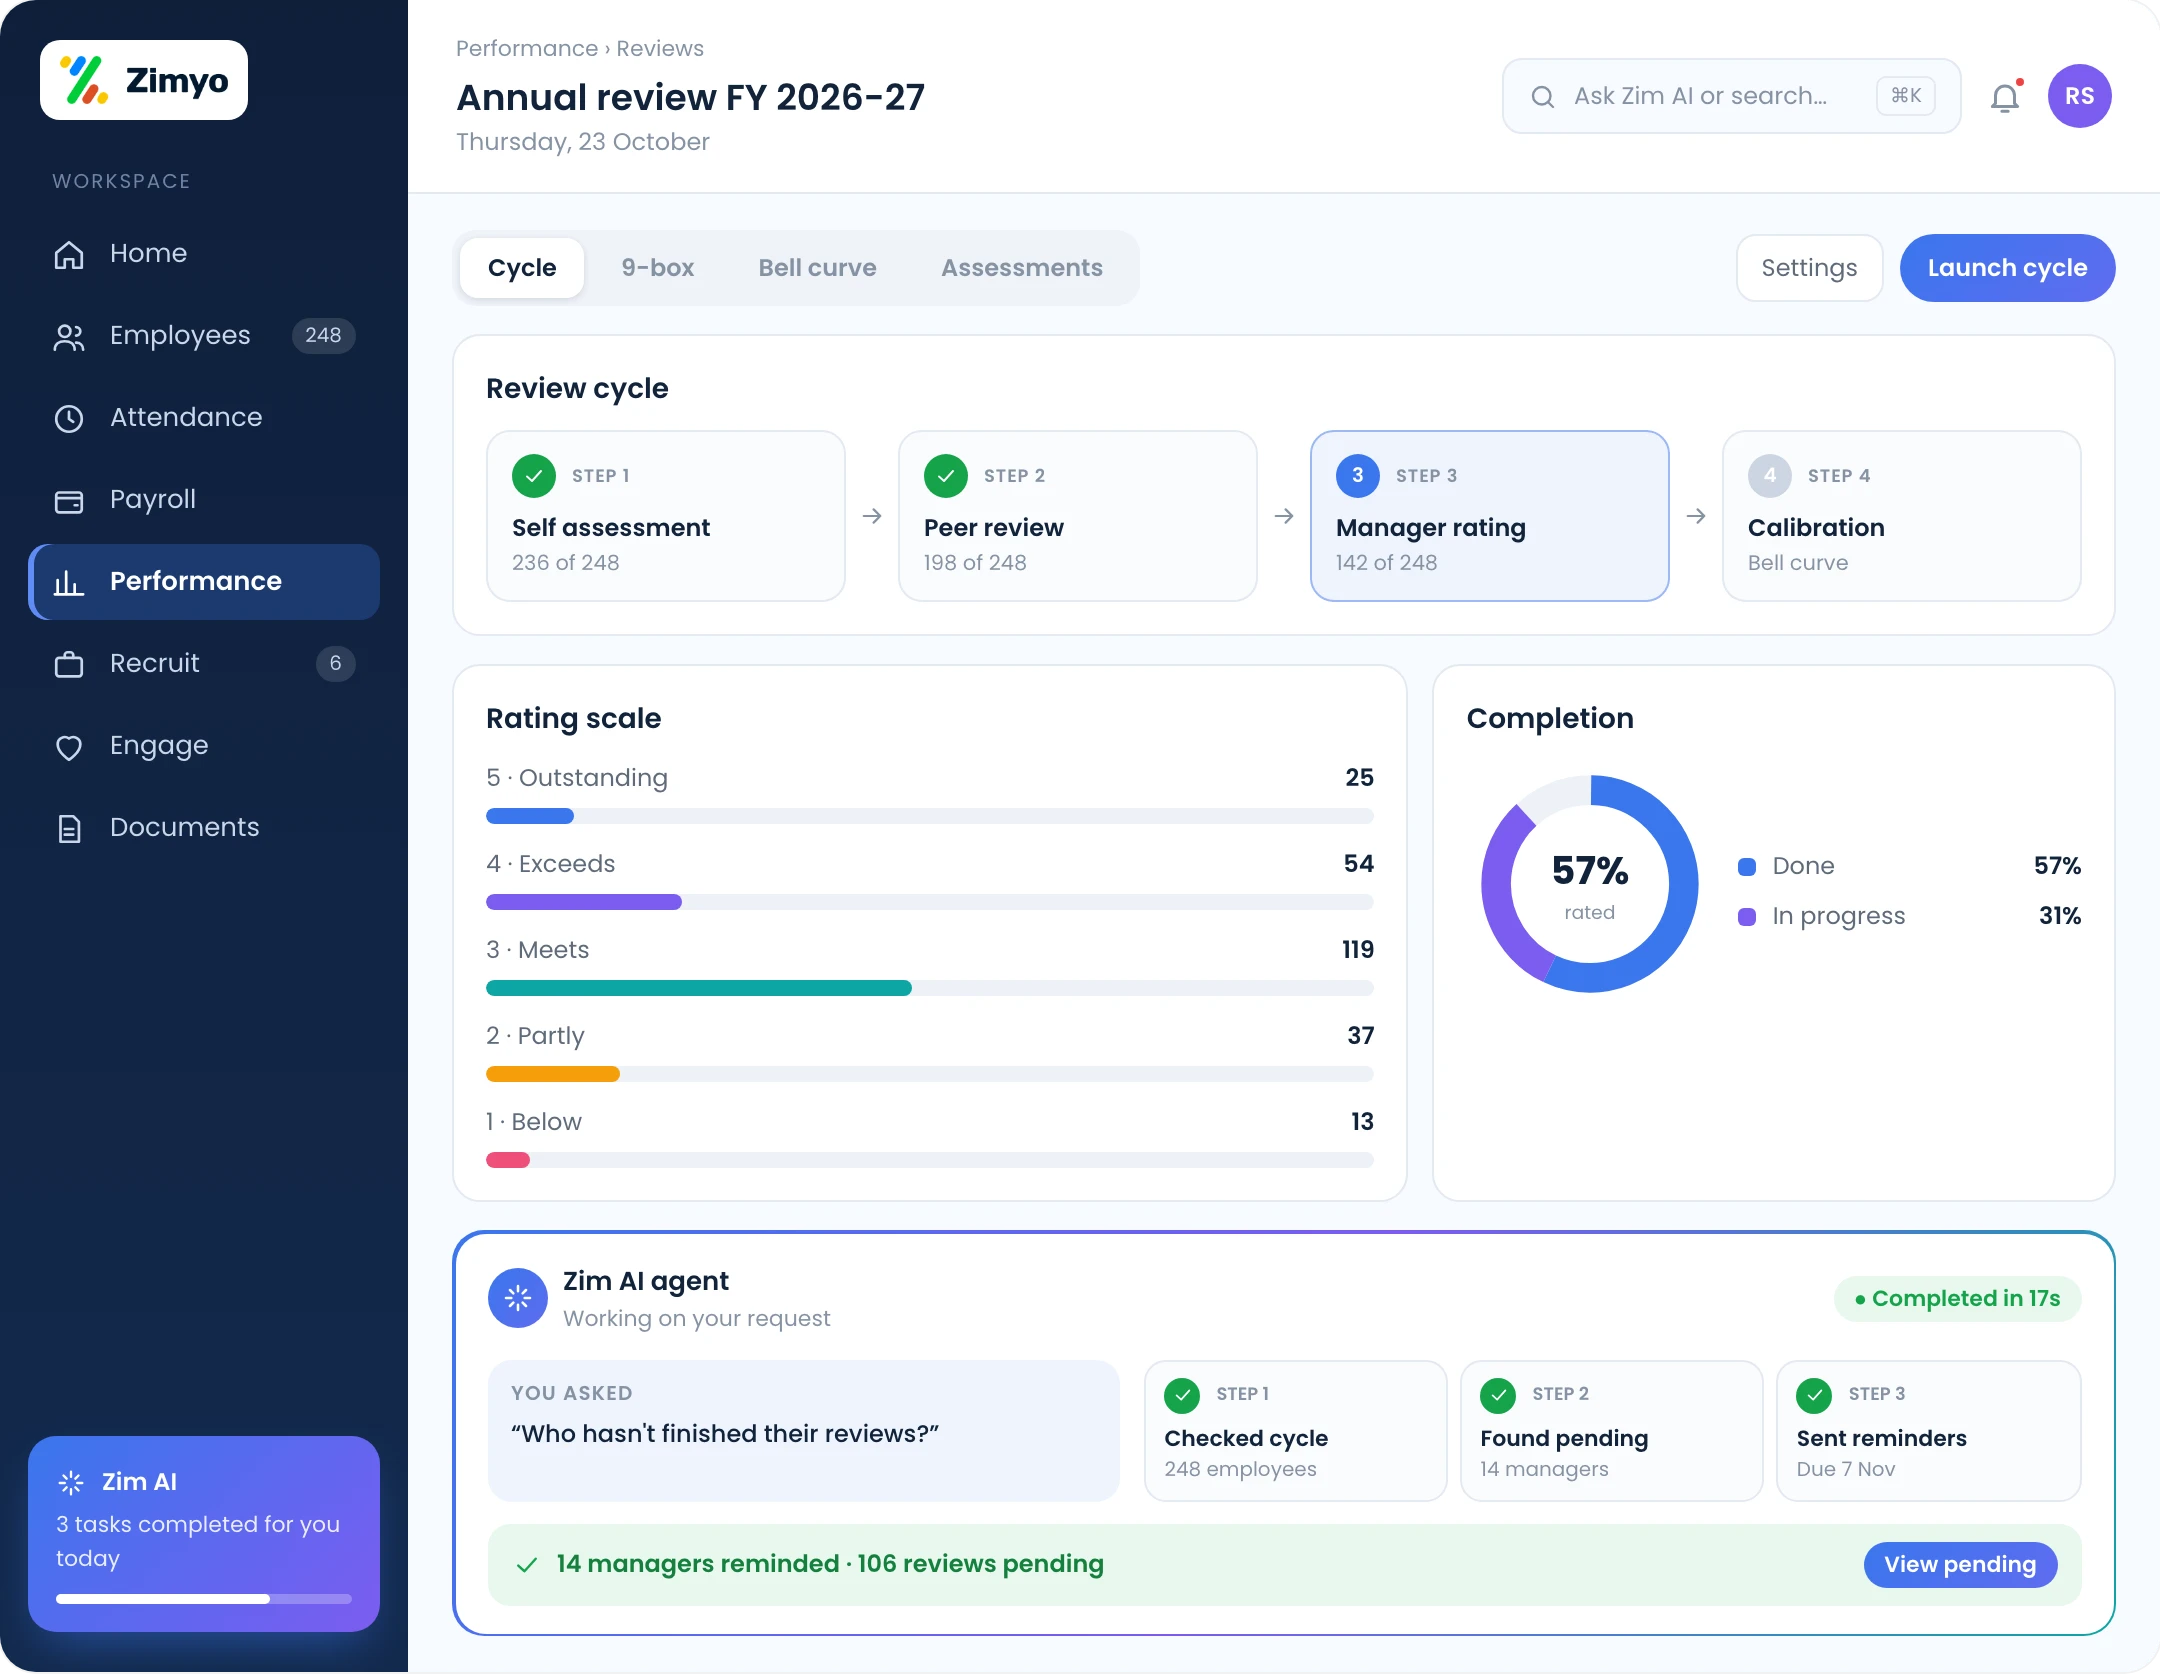The height and width of the screenshot is (1674, 2160).
Task: Click the Exceeds rating purple bar
Action: coord(584,902)
